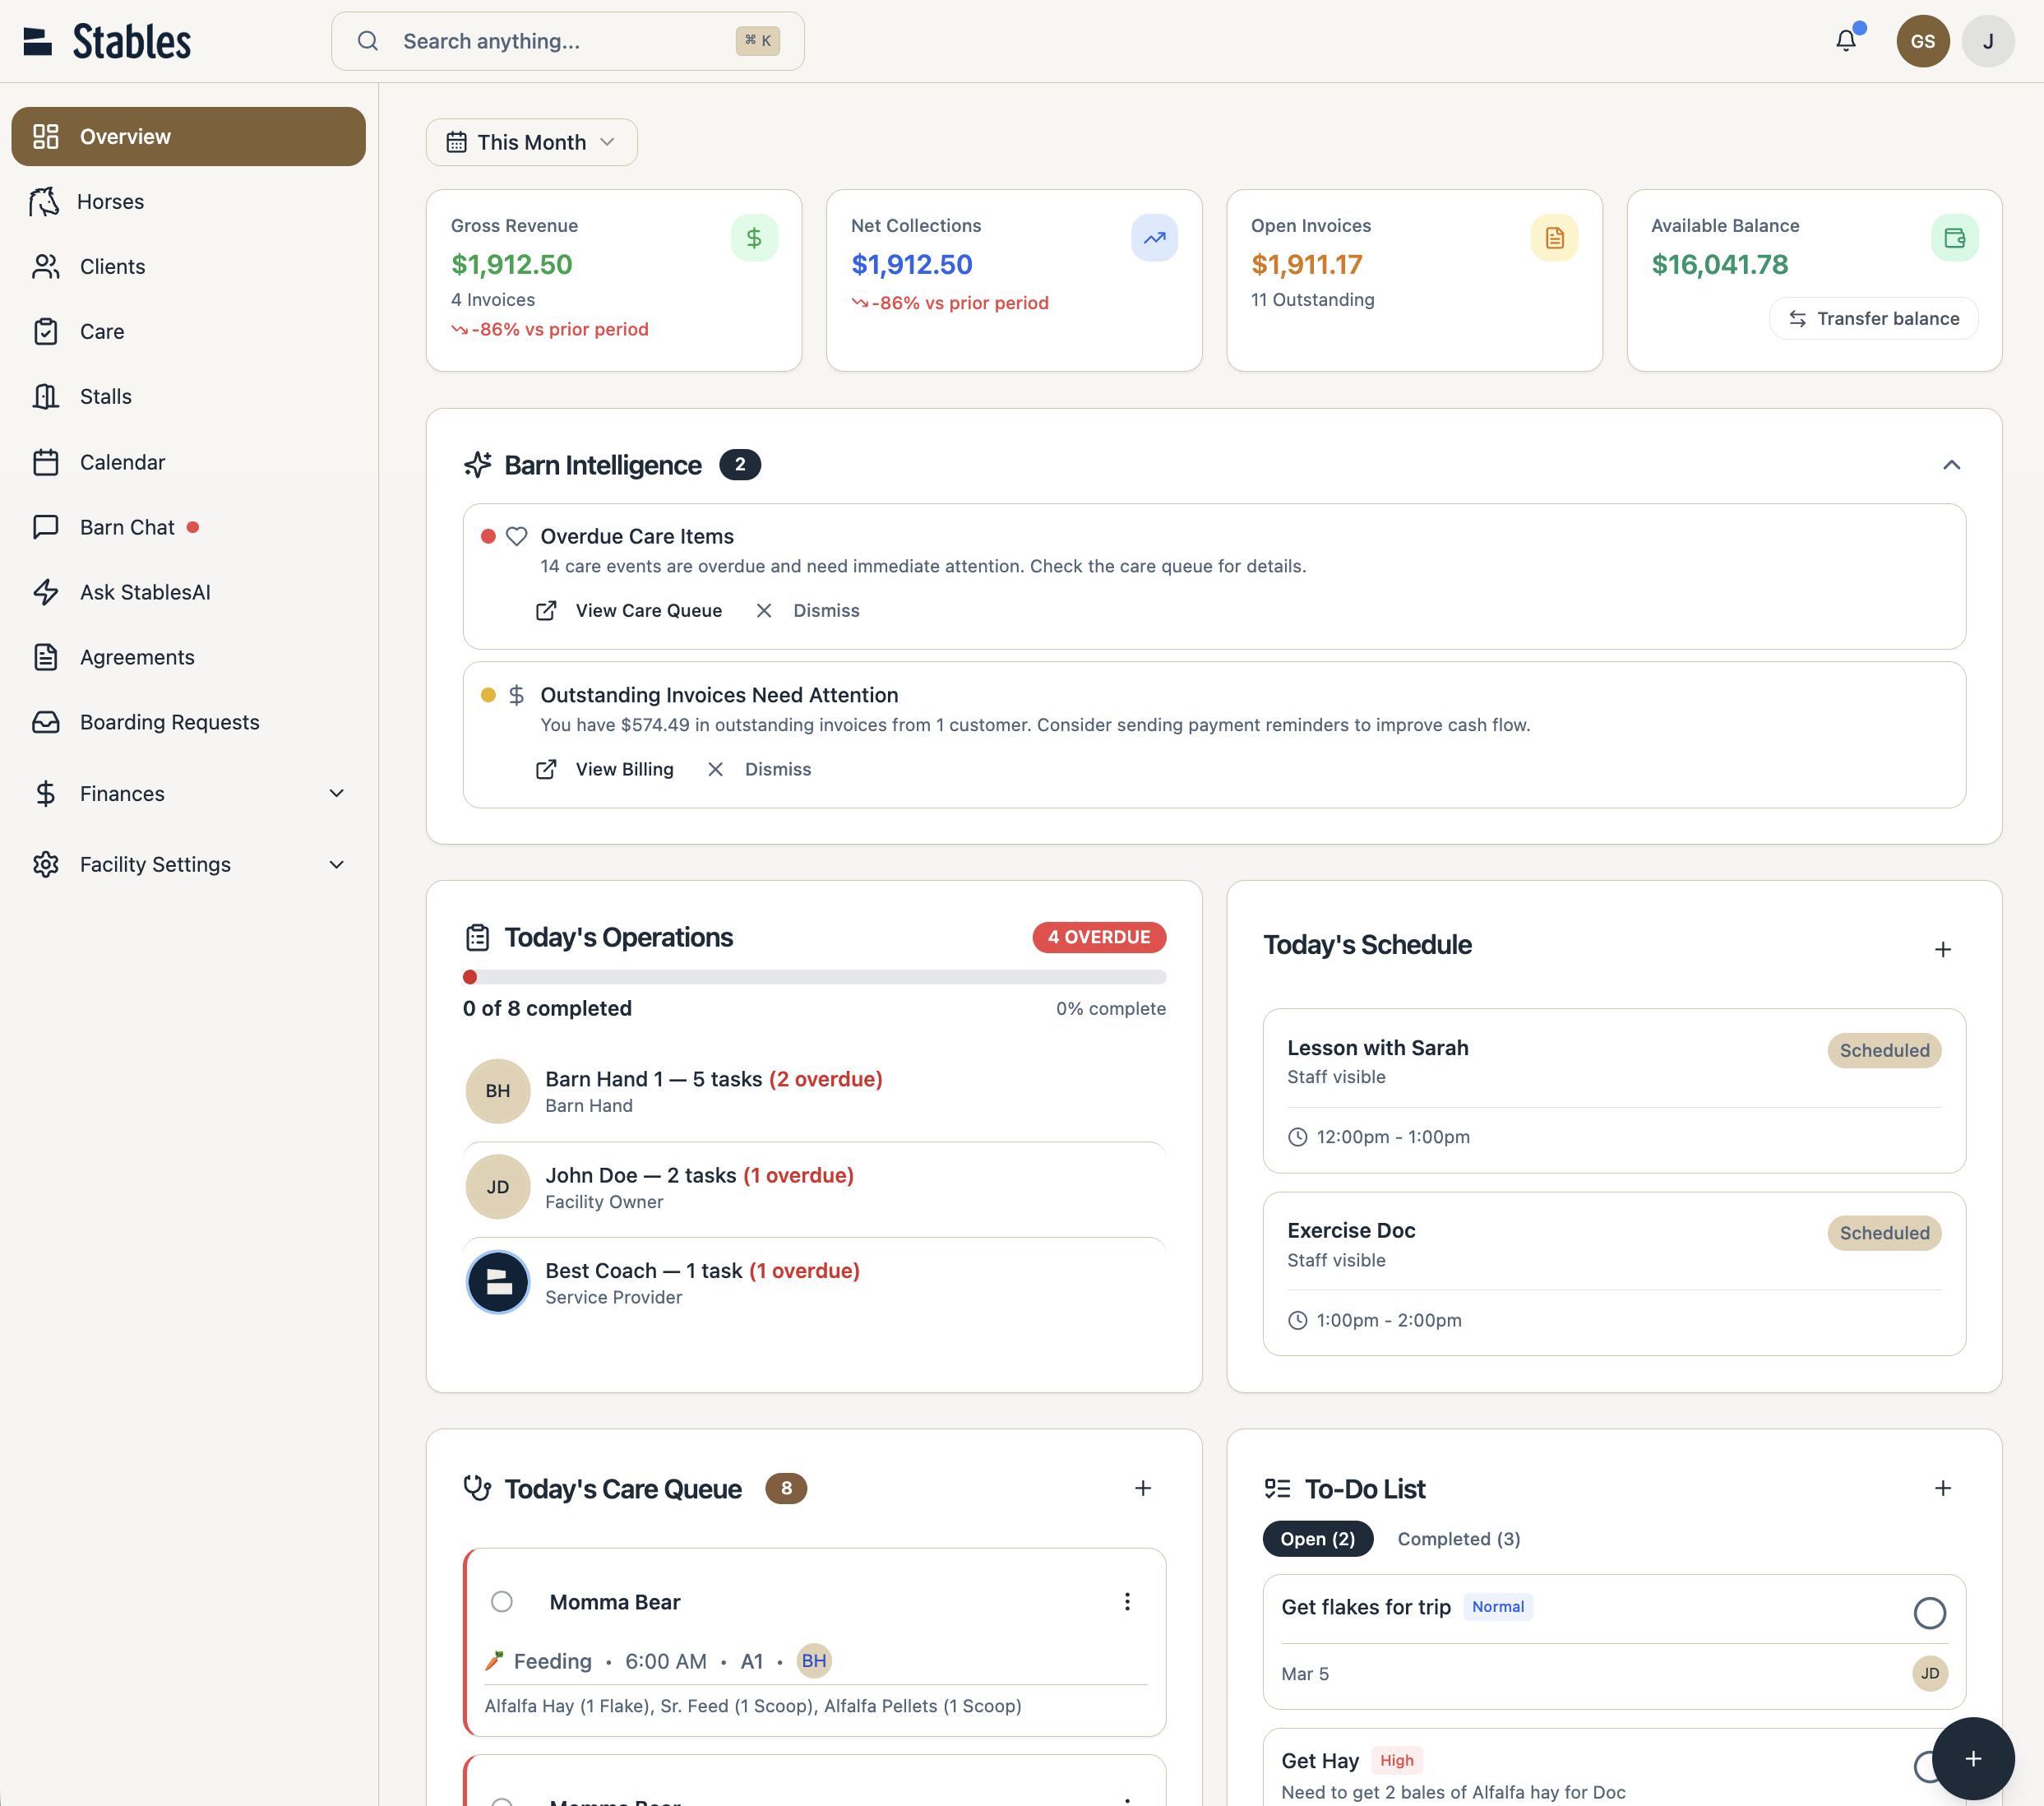Open the Care section
The image size is (2044, 1806).
[x=188, y=332]
